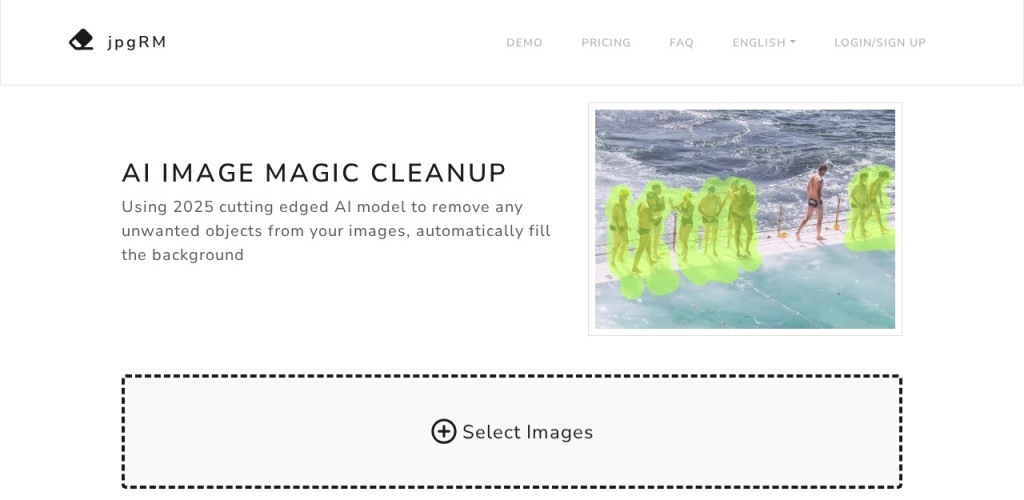This screenshot has width=1024, height=500.
Task: Open the PRICING page link
Action: [x=606, y=43]
